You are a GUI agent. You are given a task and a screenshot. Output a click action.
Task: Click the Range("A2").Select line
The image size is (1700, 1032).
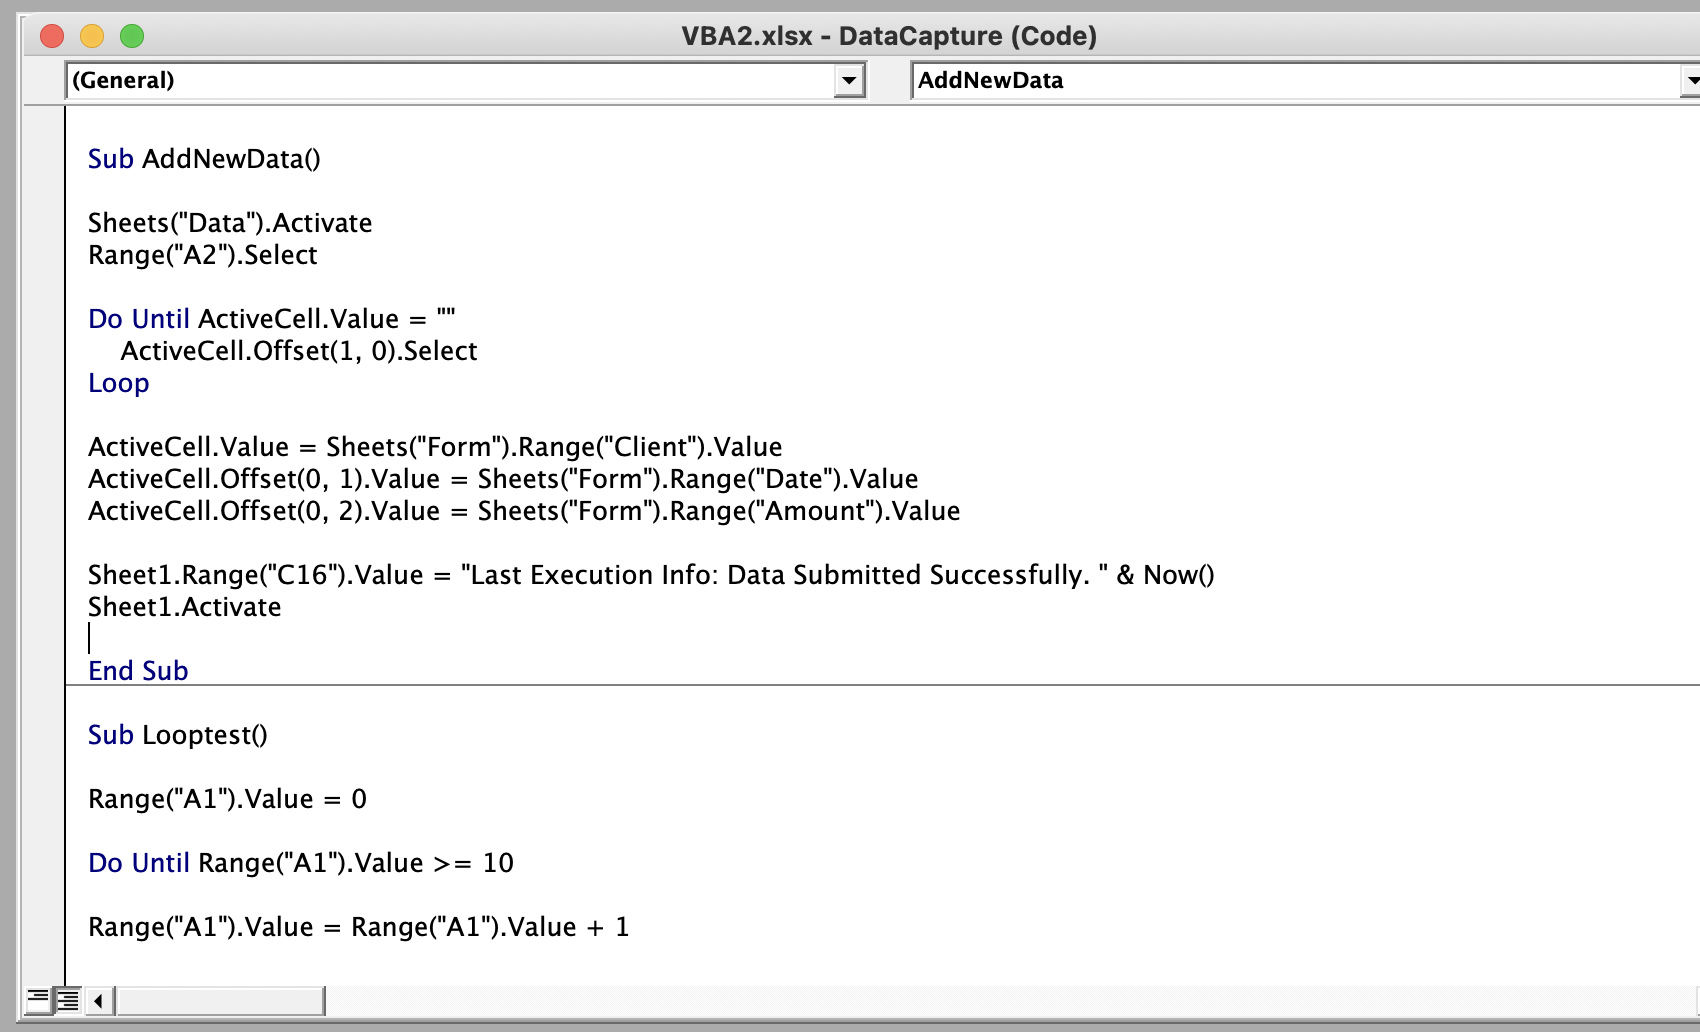203,255
